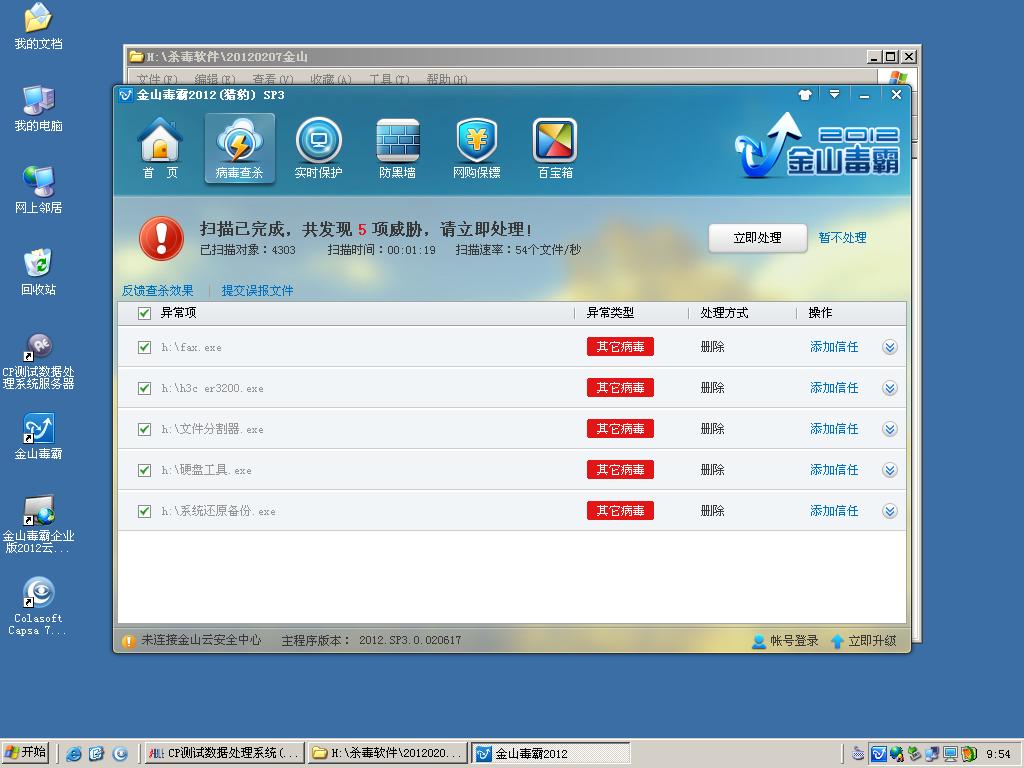Expand details for h:\h3c er3200.exe row
Screen dimensions: 1024x768
coord(889,388)
